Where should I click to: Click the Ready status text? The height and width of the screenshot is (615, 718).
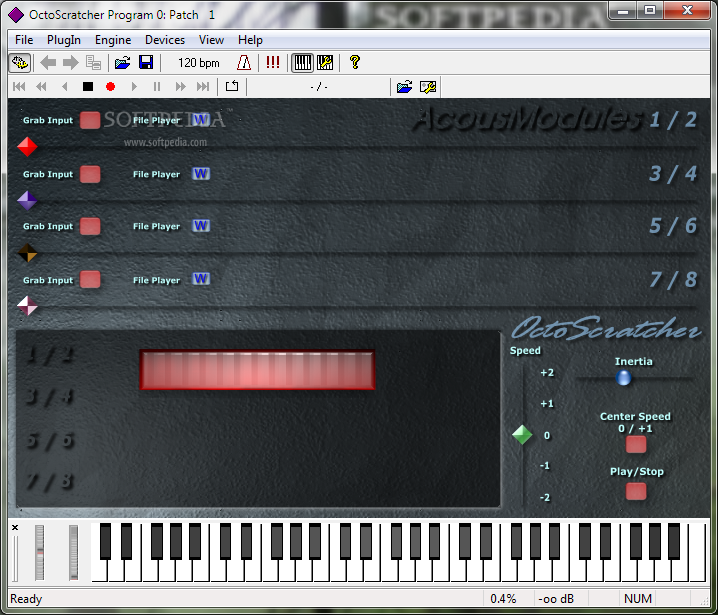(26, 599)
